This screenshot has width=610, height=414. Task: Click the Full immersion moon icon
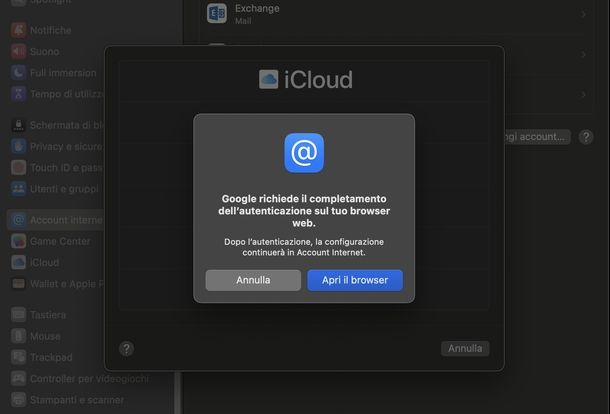click(x=18, y=73)
